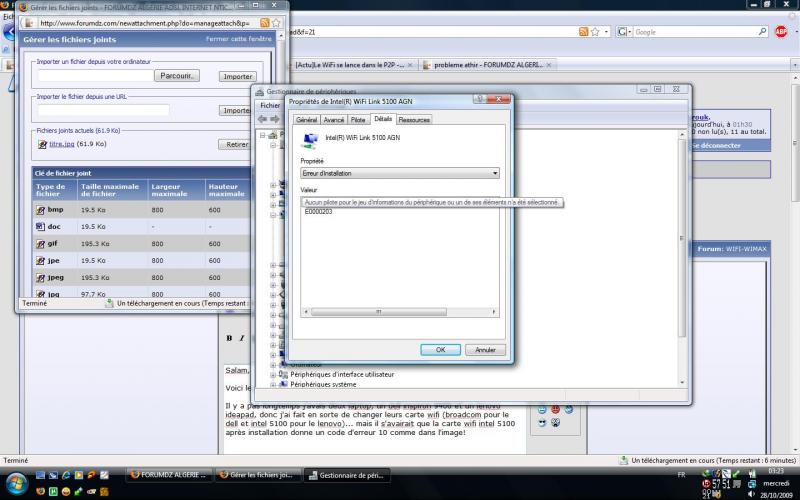Screen dimensions: 800x500
Task: Click the Device Manager vertical scrollbar
Action: tap(682, 237)
